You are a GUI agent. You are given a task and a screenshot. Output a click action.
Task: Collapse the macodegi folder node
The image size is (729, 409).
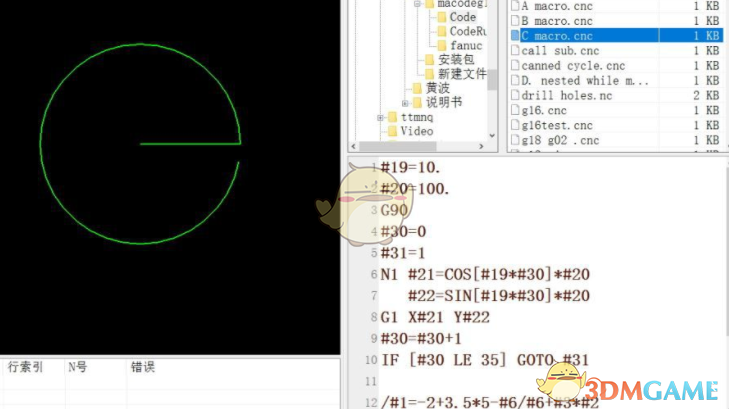[417, 4]
